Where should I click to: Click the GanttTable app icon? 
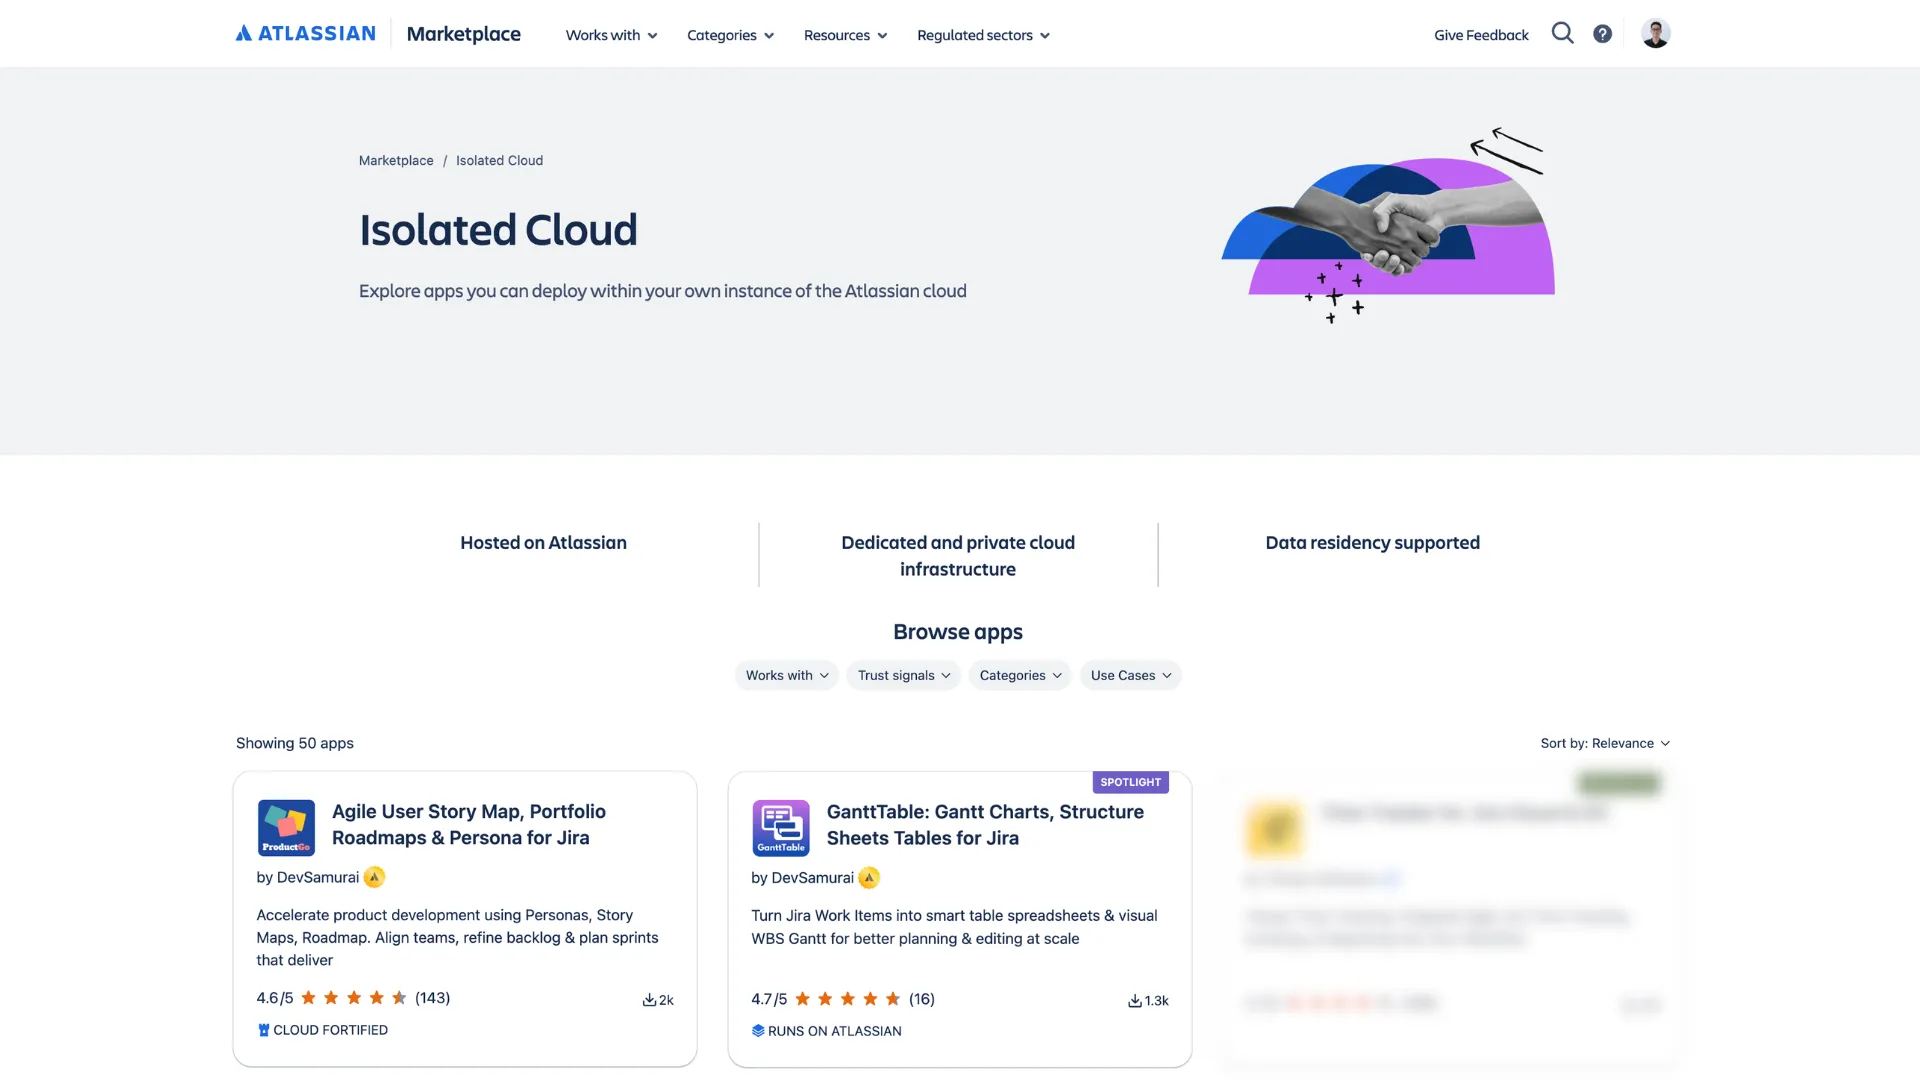[781, 828]
